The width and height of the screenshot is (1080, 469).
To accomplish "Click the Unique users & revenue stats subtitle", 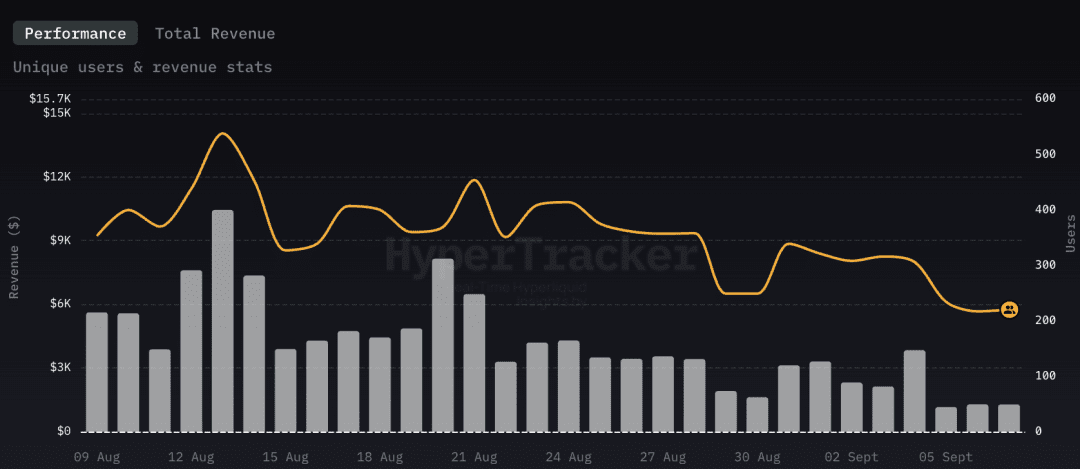I will point(143,67).
